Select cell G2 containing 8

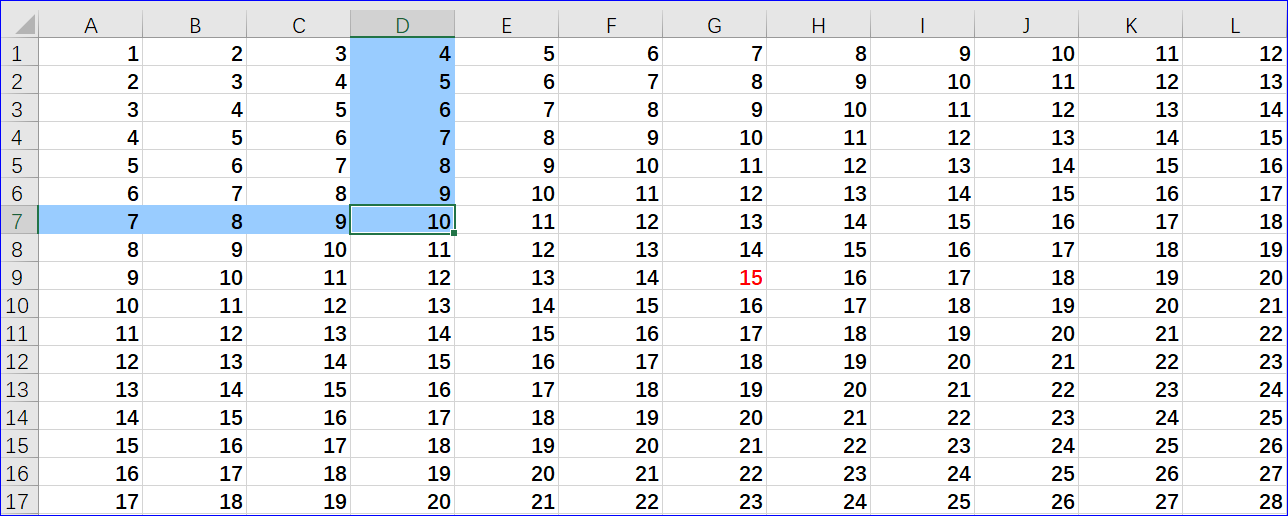(715, 81)
